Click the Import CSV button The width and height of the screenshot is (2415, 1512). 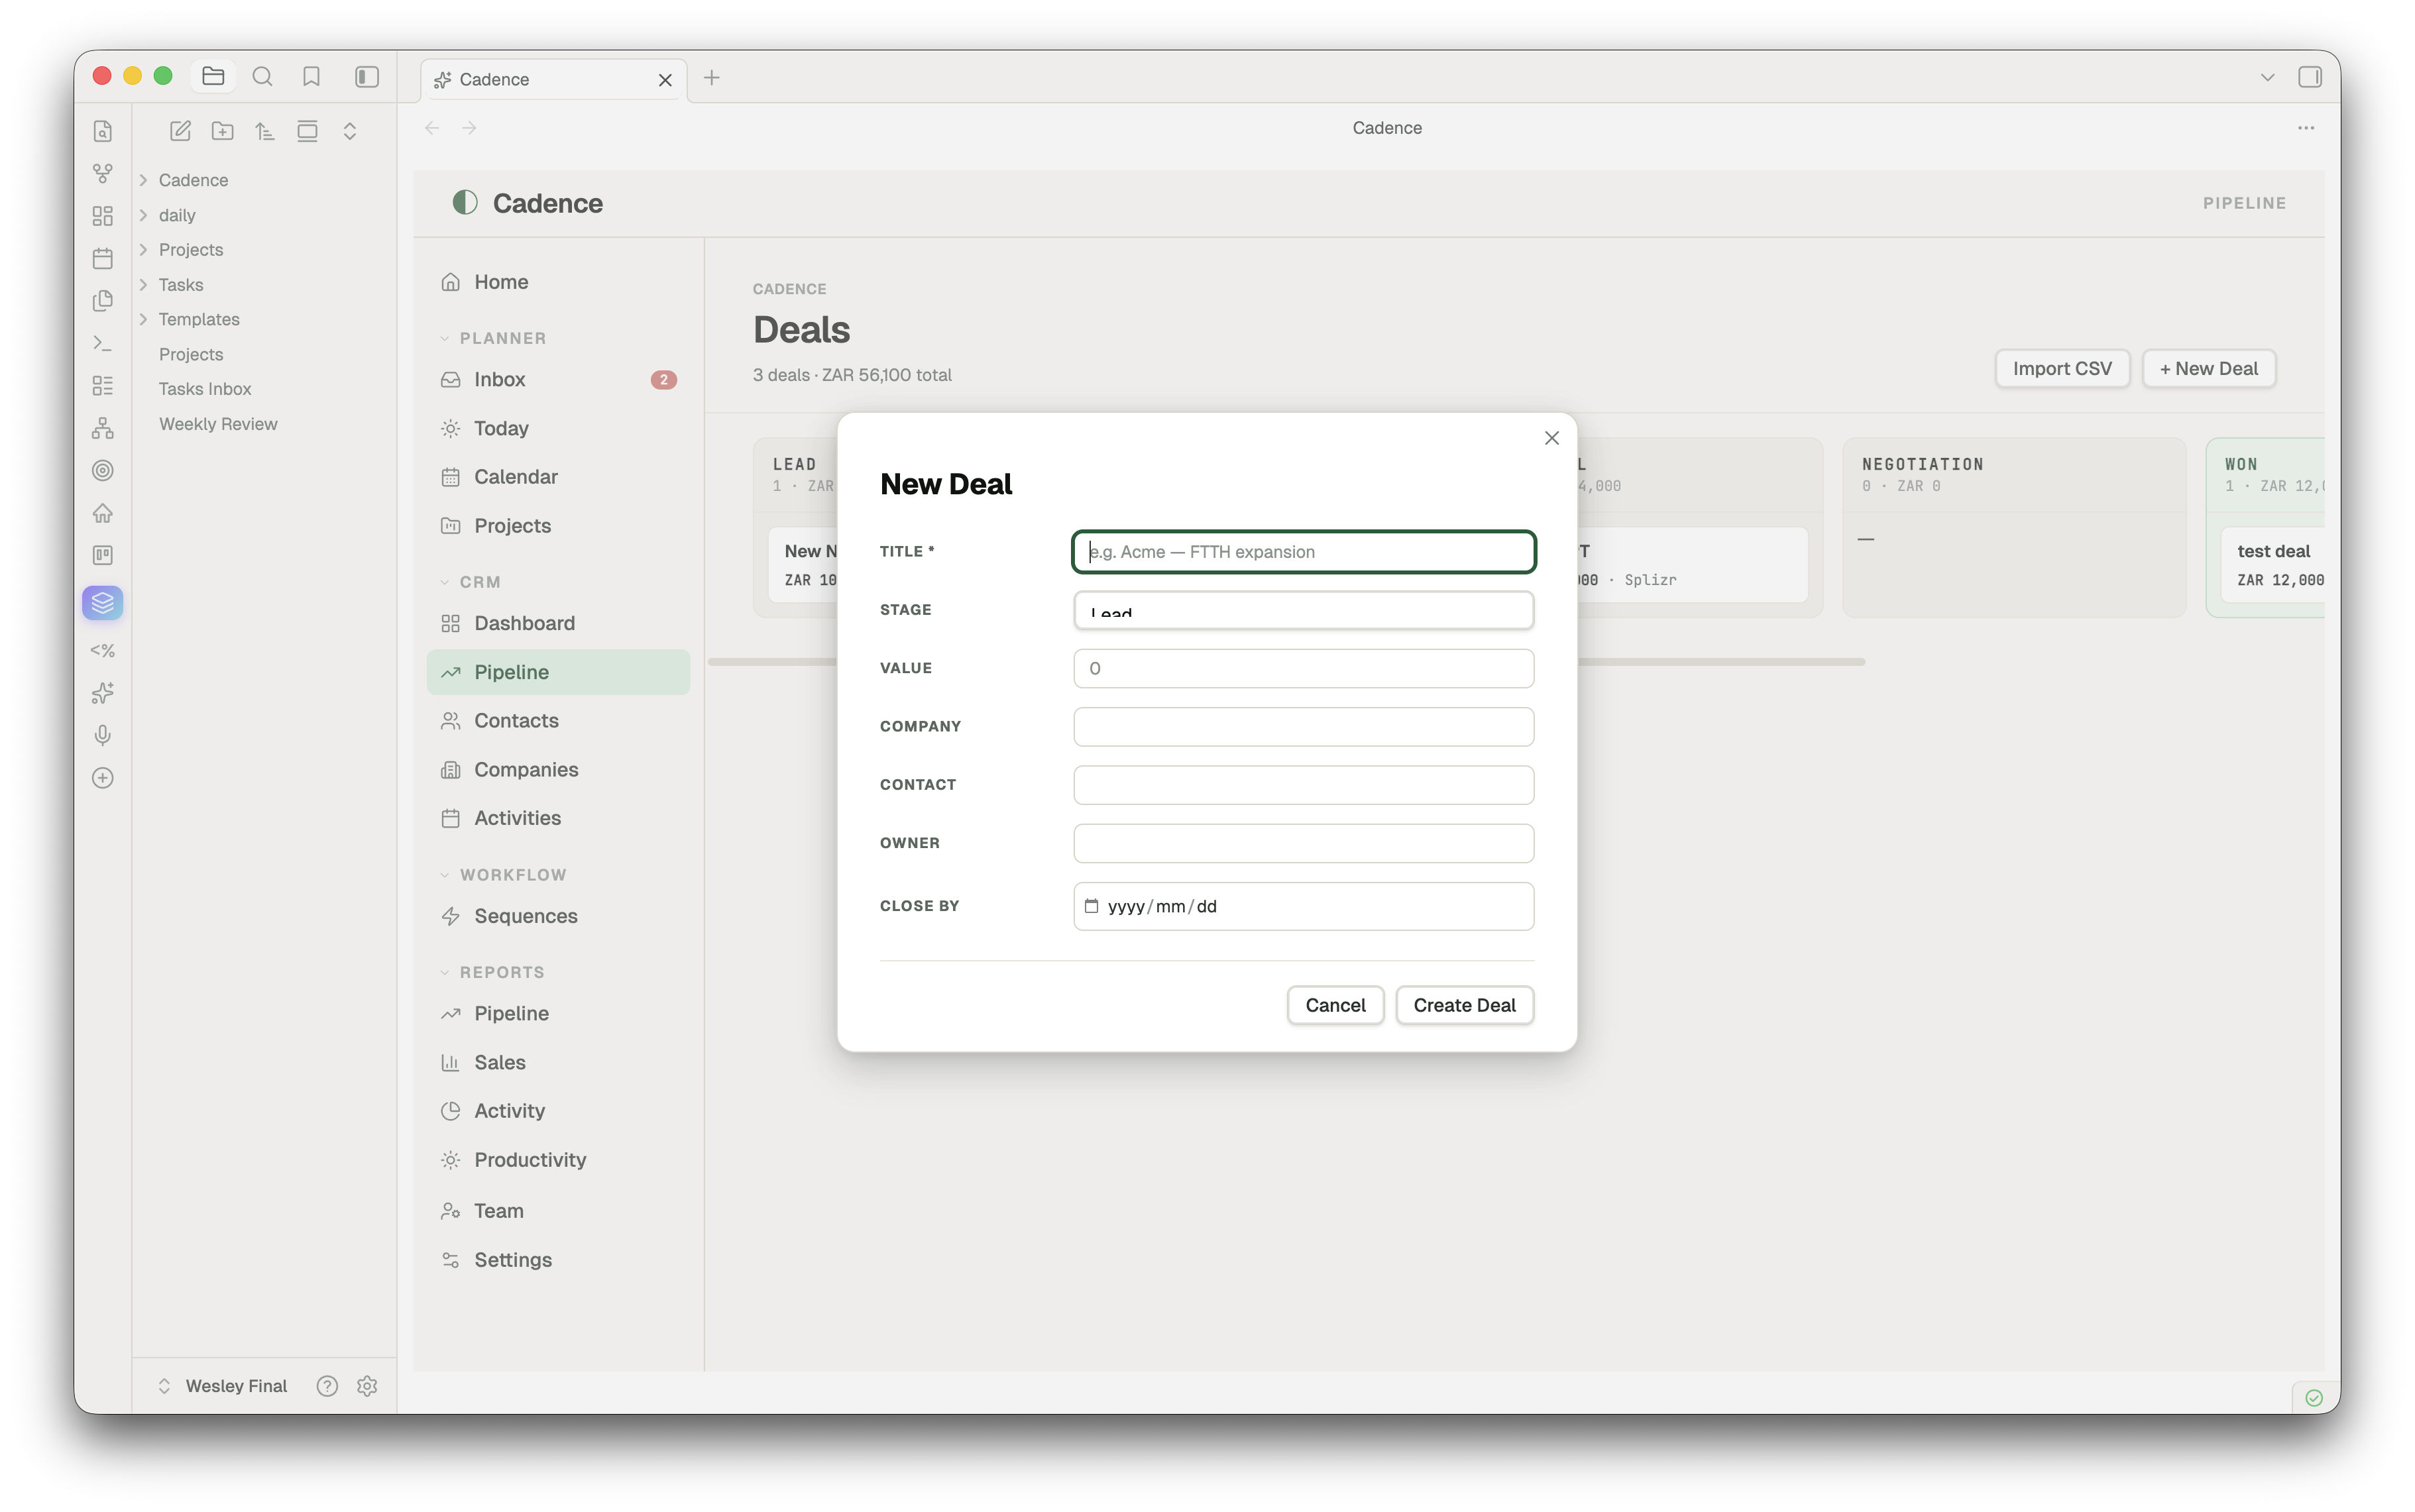pyautogui.click(x=2062, y=368)
